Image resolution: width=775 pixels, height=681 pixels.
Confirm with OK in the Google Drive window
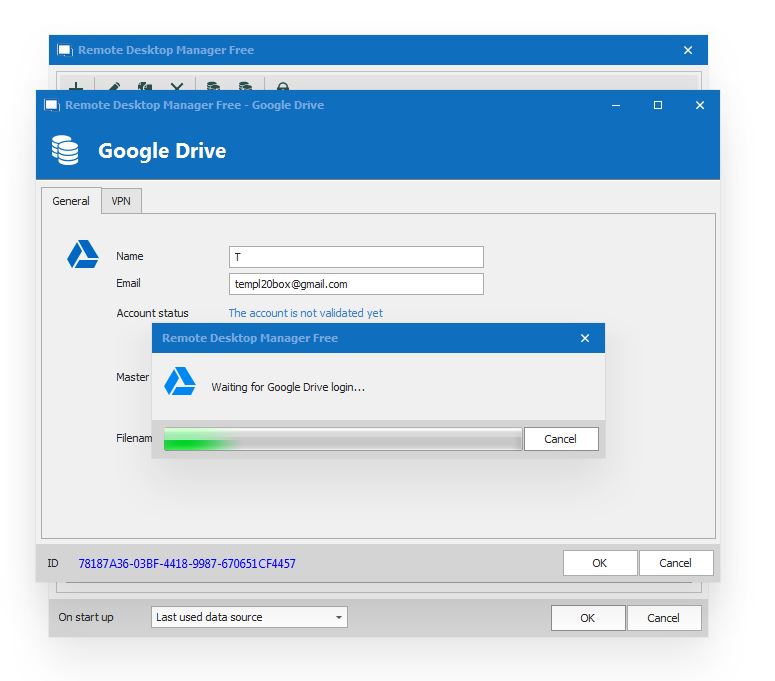(600, 563)
